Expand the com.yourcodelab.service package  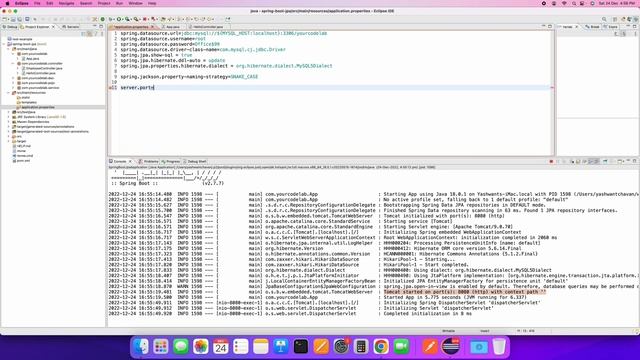point(13,88)
